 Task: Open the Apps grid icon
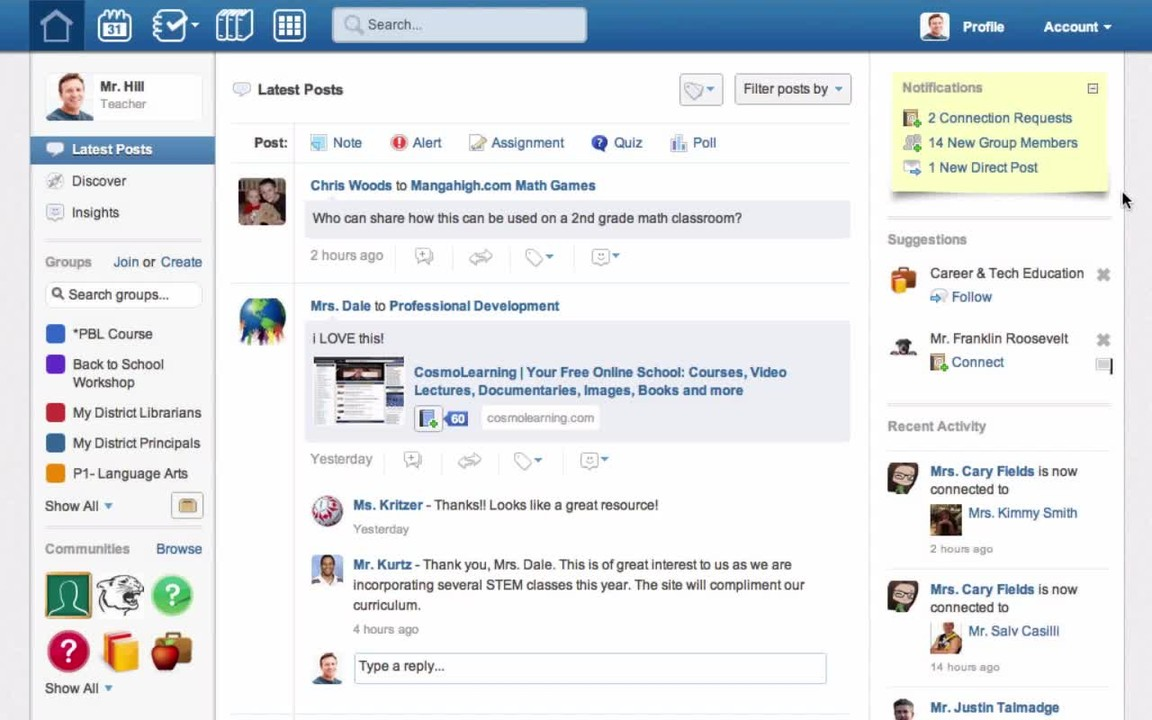click(x=289, y=26)
